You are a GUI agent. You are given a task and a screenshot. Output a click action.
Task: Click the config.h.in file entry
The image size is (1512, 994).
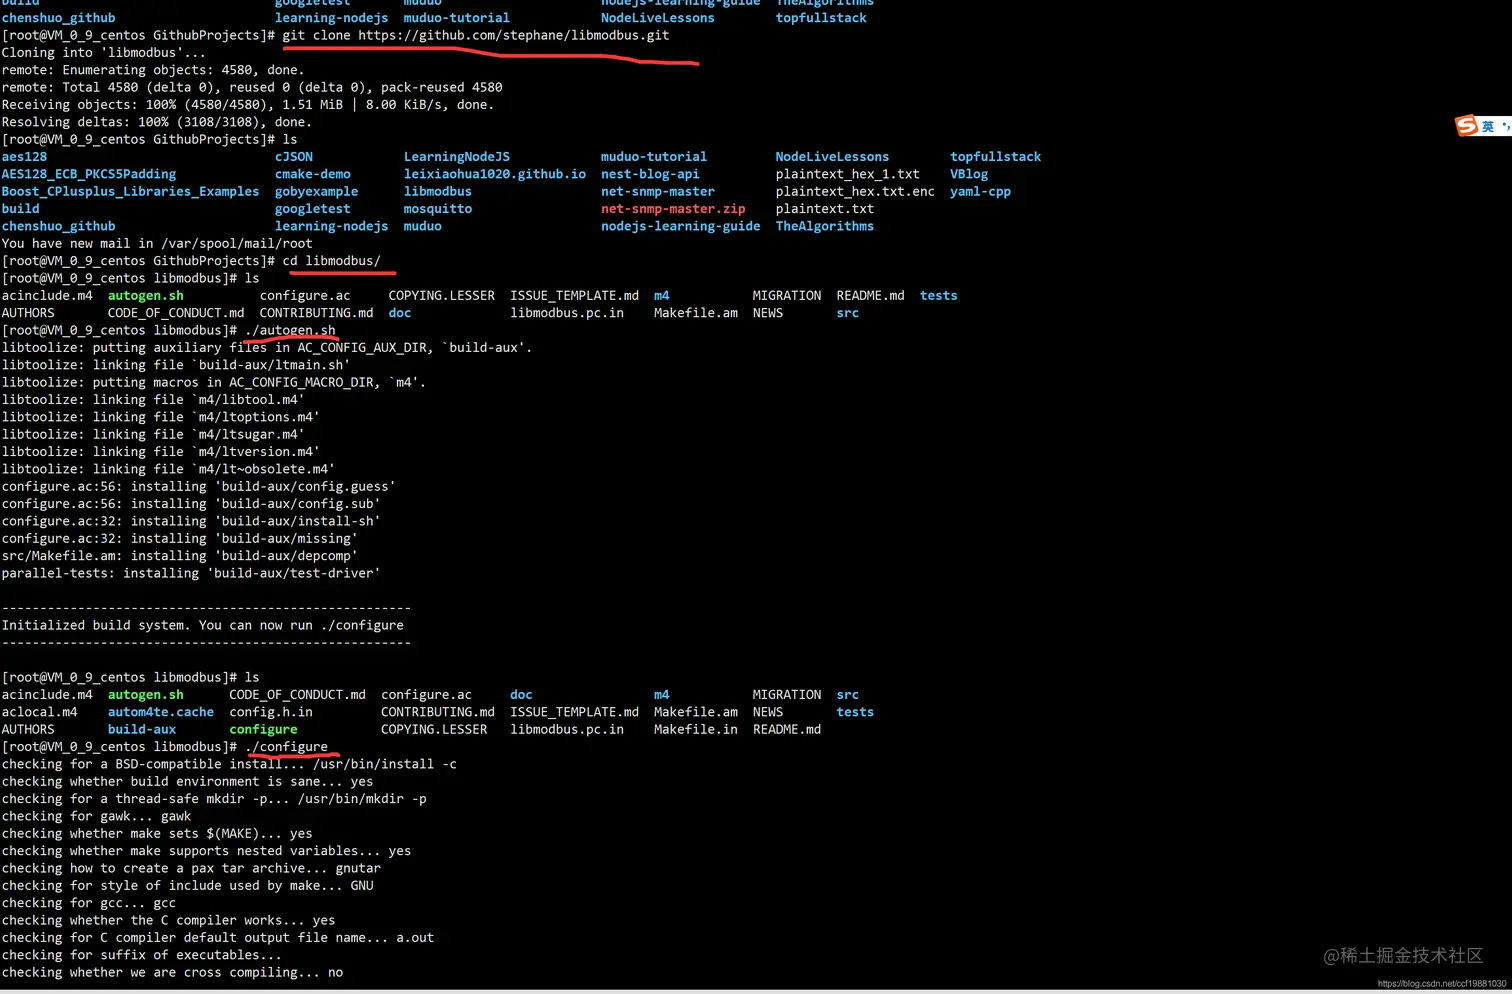[x=270, y=711]
